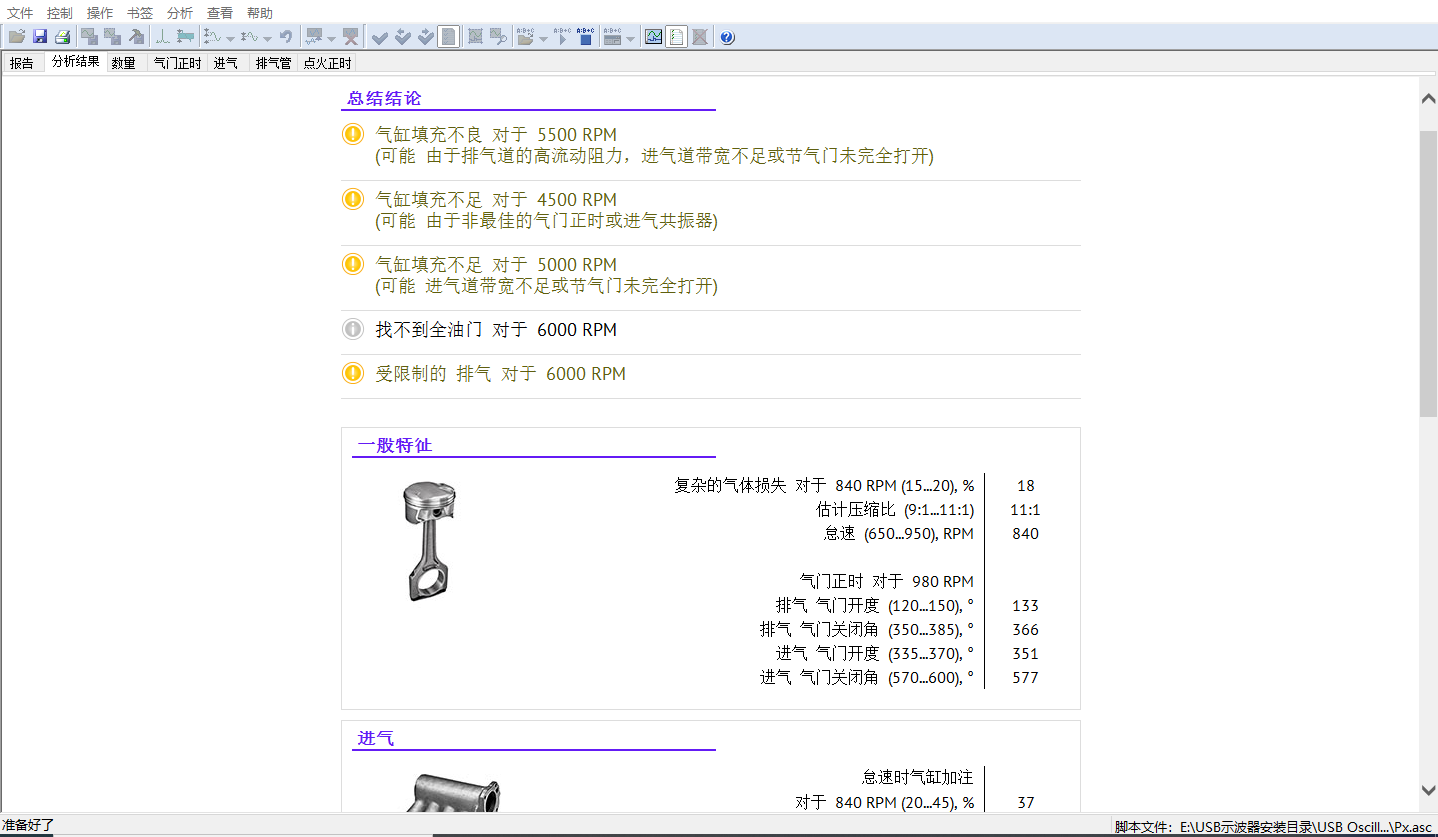1438x837 pixels.
Task: Click the magnifier zoom waveform icon
Action: click(498, 37)
